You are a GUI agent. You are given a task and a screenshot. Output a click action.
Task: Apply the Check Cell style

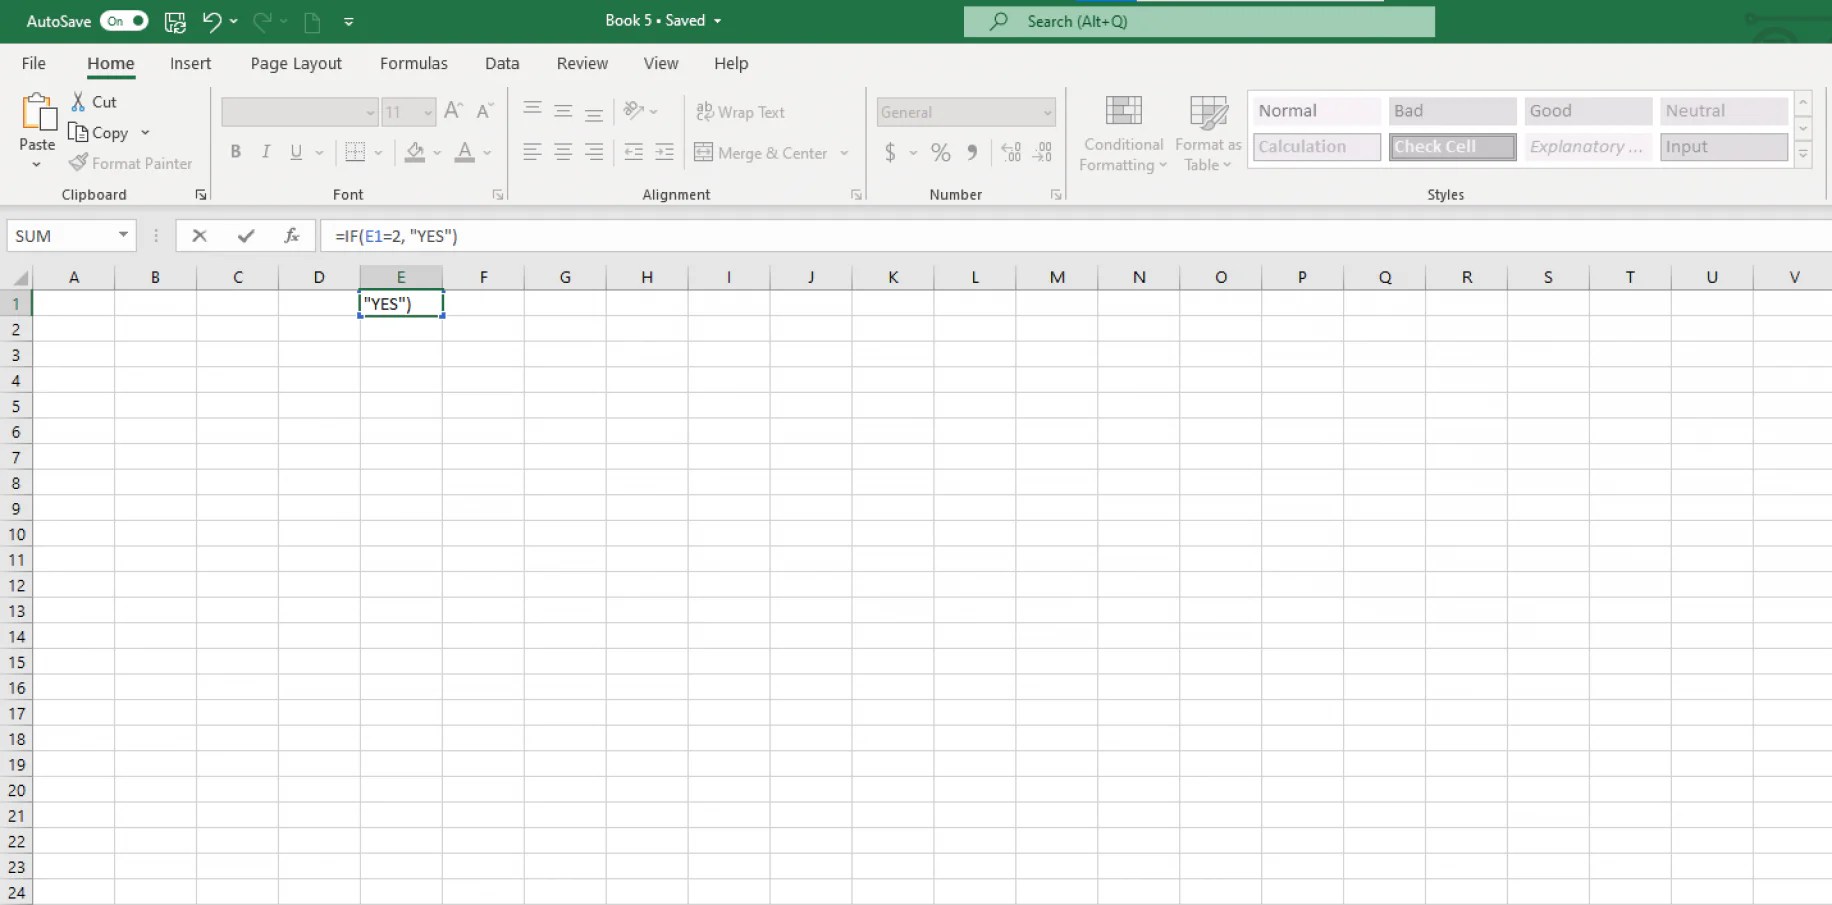[x=1451, y=146]
